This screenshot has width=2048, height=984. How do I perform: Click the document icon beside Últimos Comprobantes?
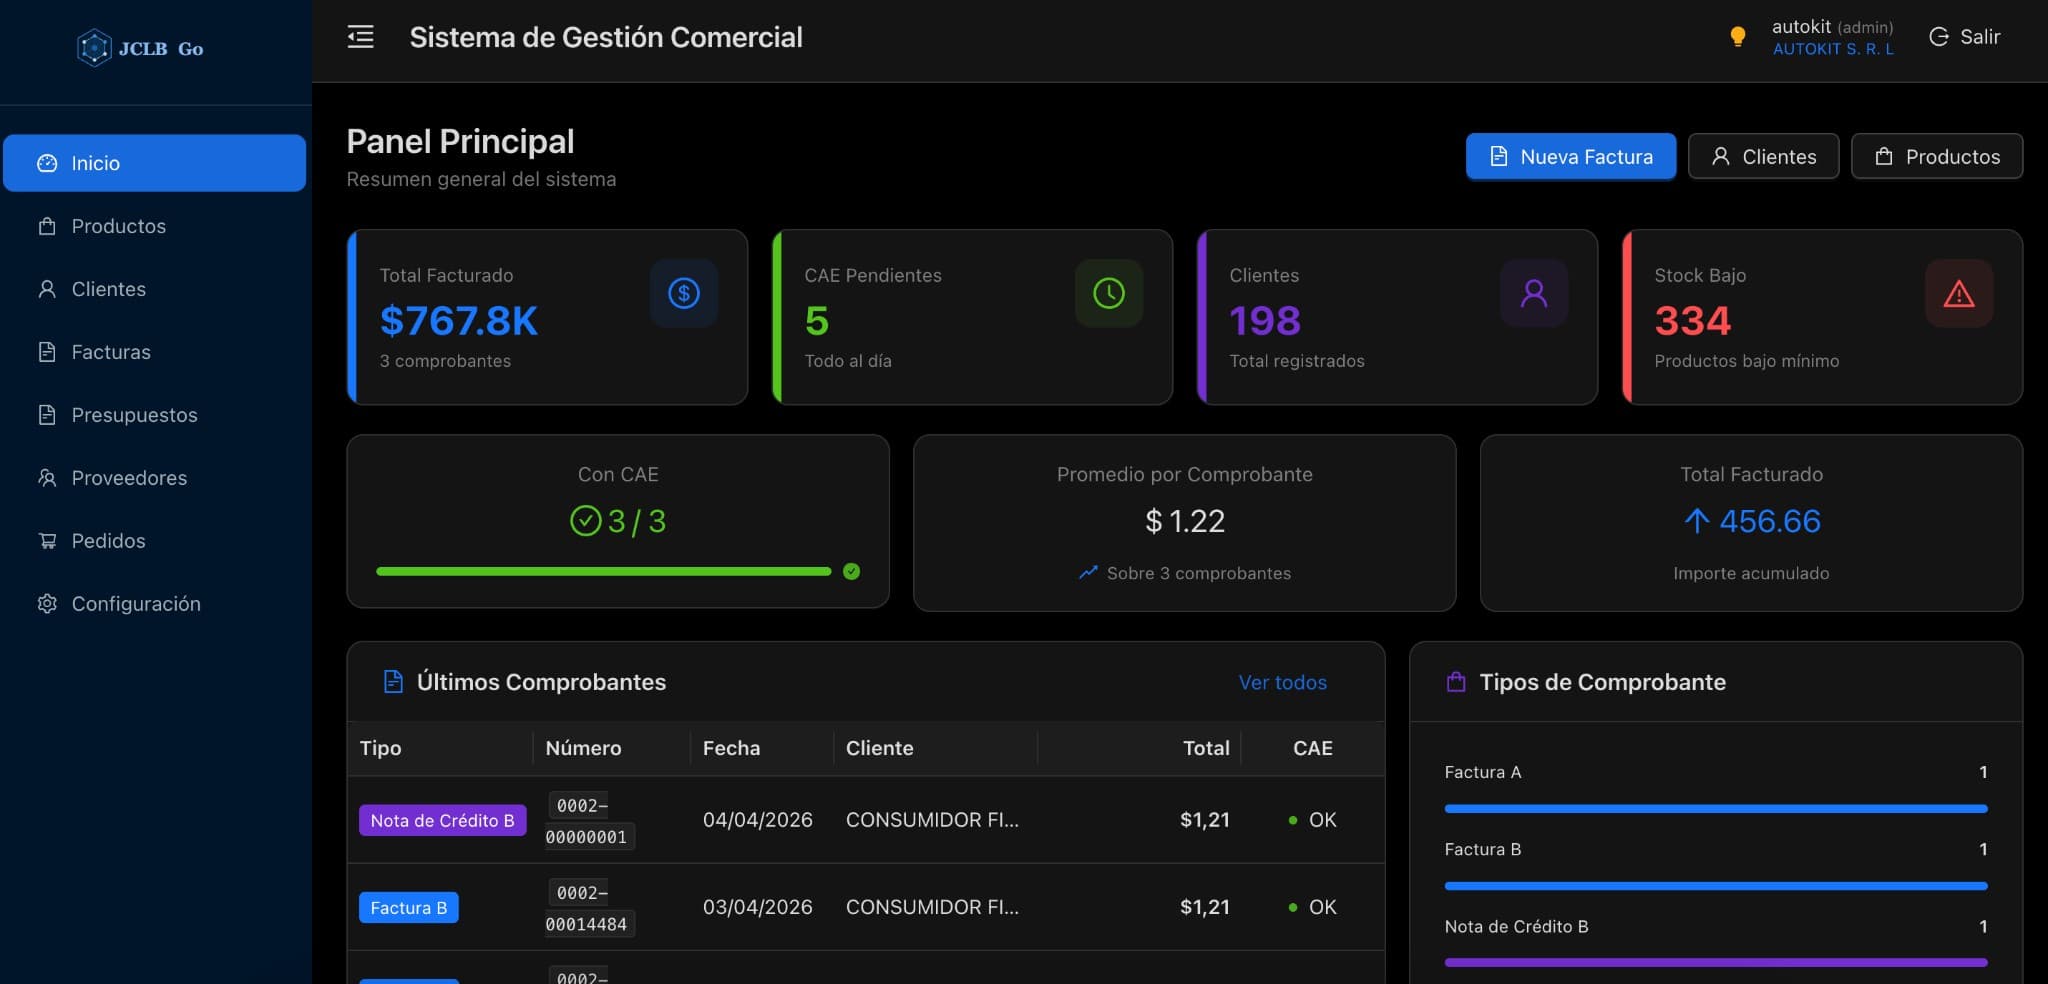tap(393, 682)
